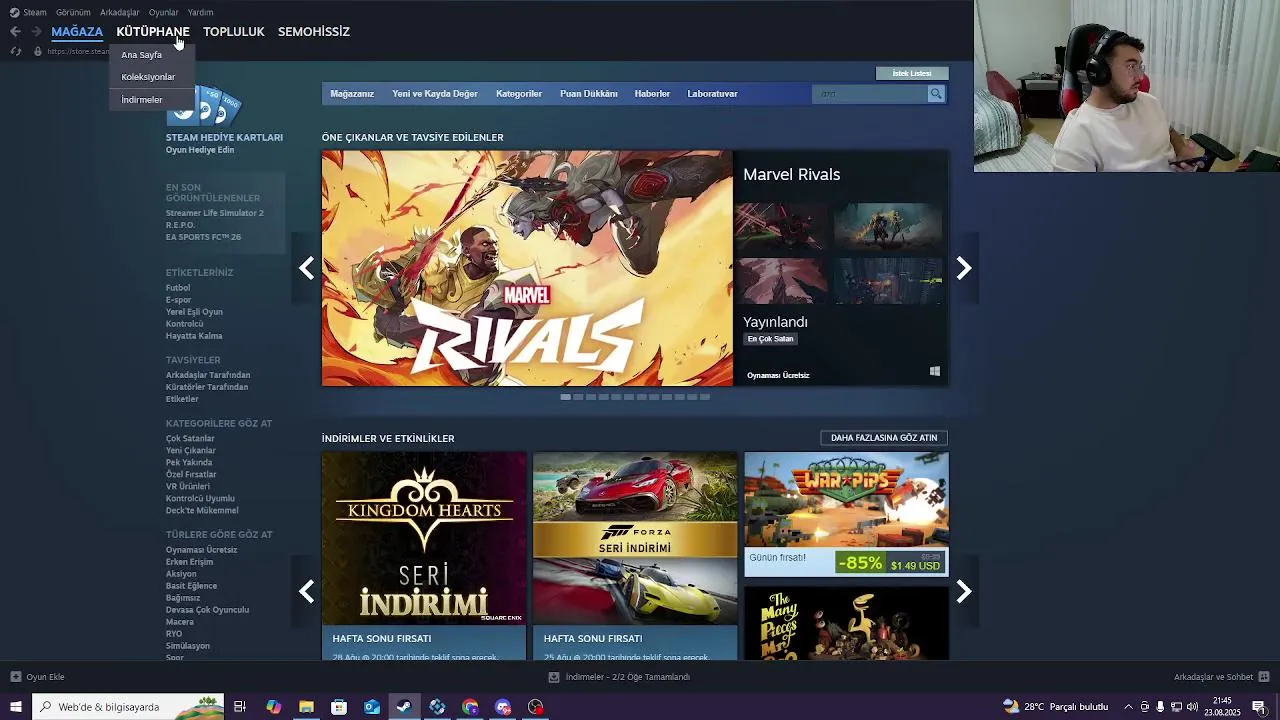Expand the Mağazanız store menu

[352, 94]
